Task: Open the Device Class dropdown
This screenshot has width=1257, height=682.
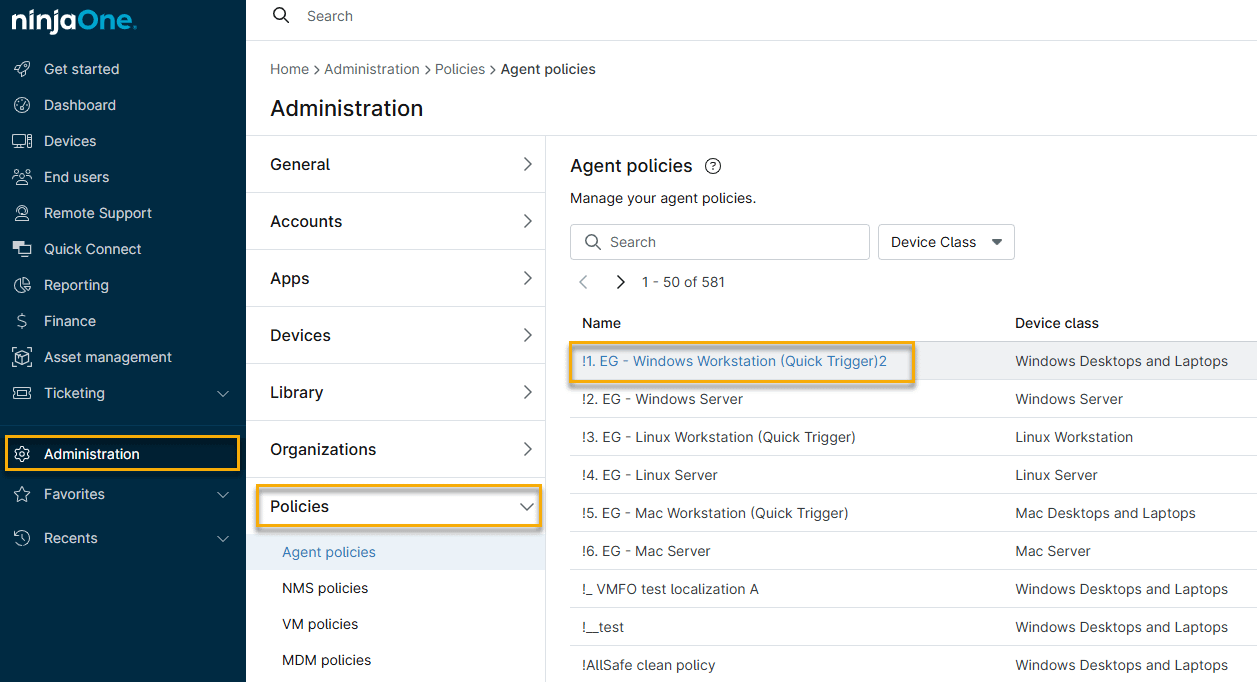Action: point(945,242)
